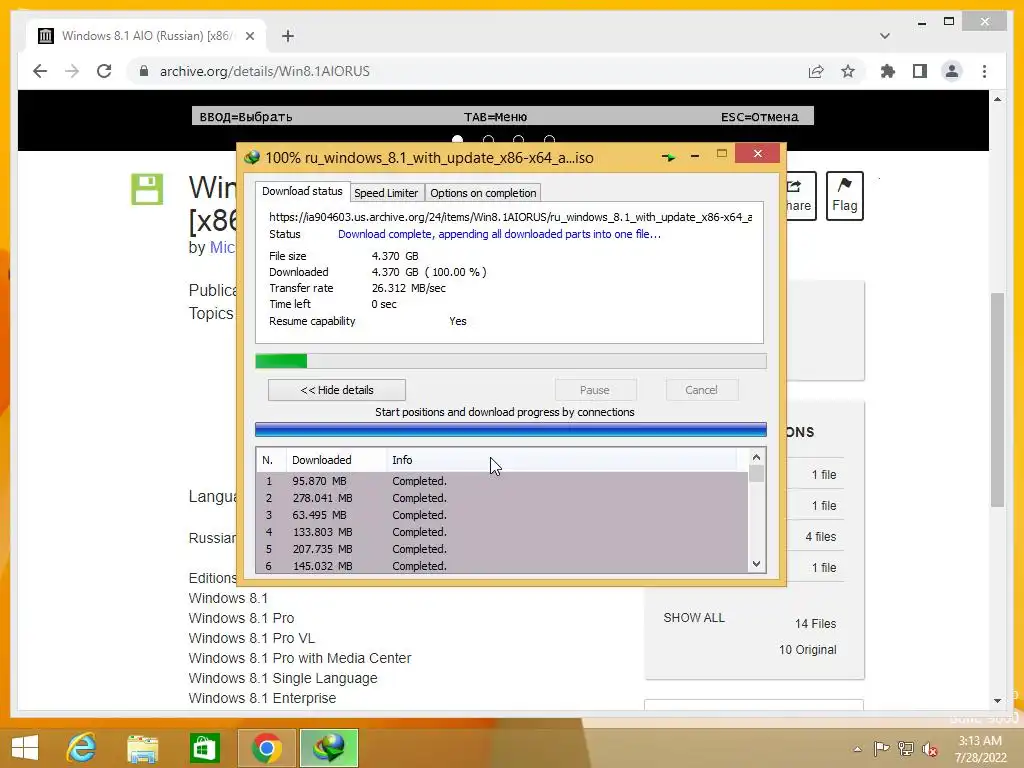
Task: Click the Flag button on archive page
Action: 844,195
